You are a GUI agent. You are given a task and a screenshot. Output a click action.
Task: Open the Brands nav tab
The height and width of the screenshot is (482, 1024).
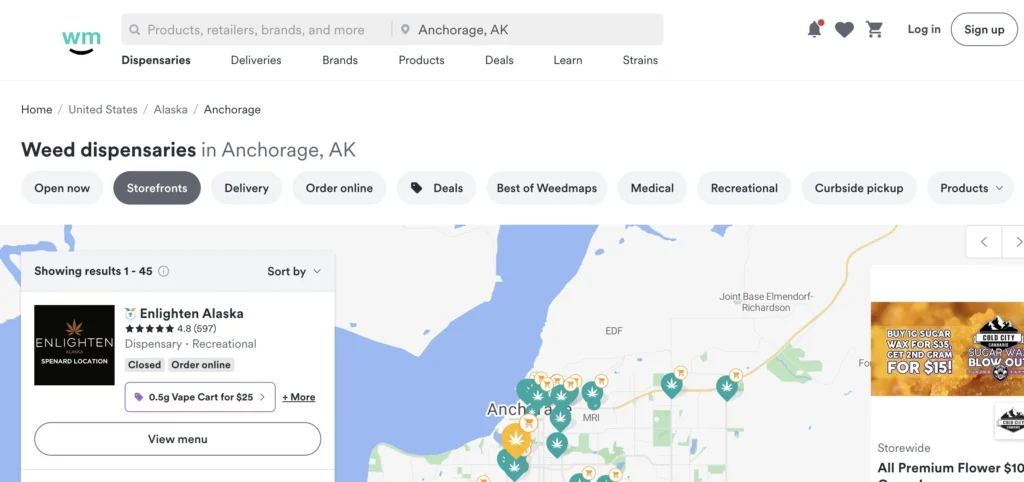340,60
